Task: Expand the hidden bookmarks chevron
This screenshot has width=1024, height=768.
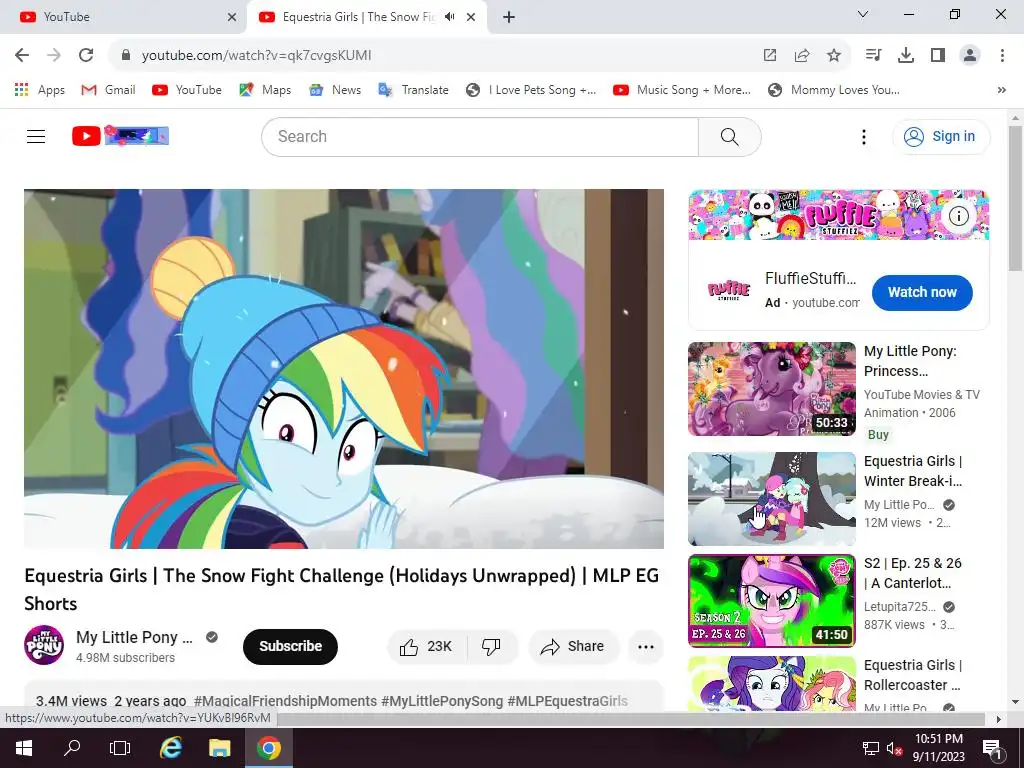Action: (x=1002, y=90)
